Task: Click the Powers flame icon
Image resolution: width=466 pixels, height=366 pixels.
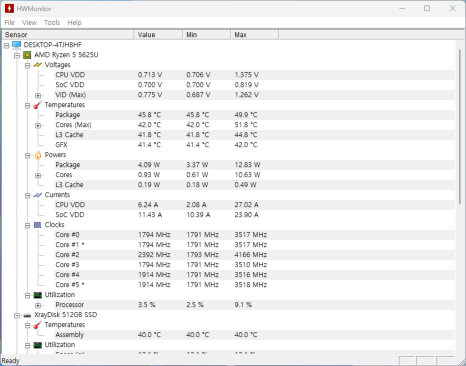Action: pos(38,155)
